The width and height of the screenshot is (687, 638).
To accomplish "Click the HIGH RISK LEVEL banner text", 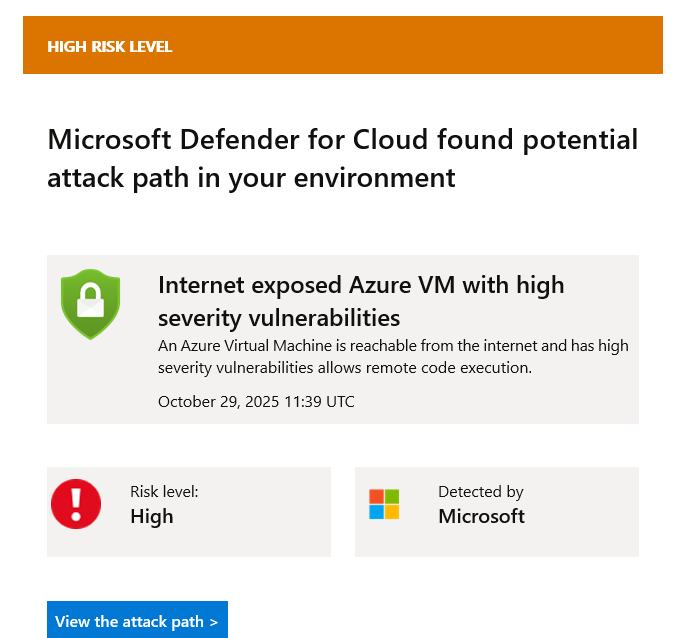I will [x=109, y=46].
